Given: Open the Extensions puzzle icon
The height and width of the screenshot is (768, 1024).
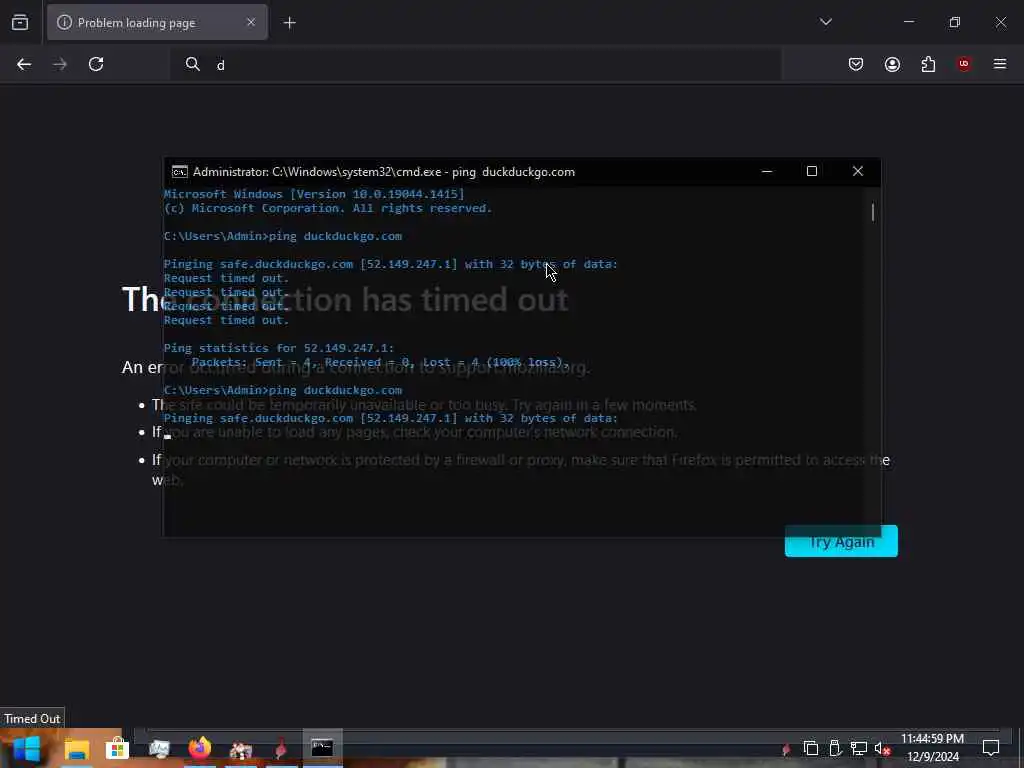Looking at the screenshot, I should click(x=928, y=64).
